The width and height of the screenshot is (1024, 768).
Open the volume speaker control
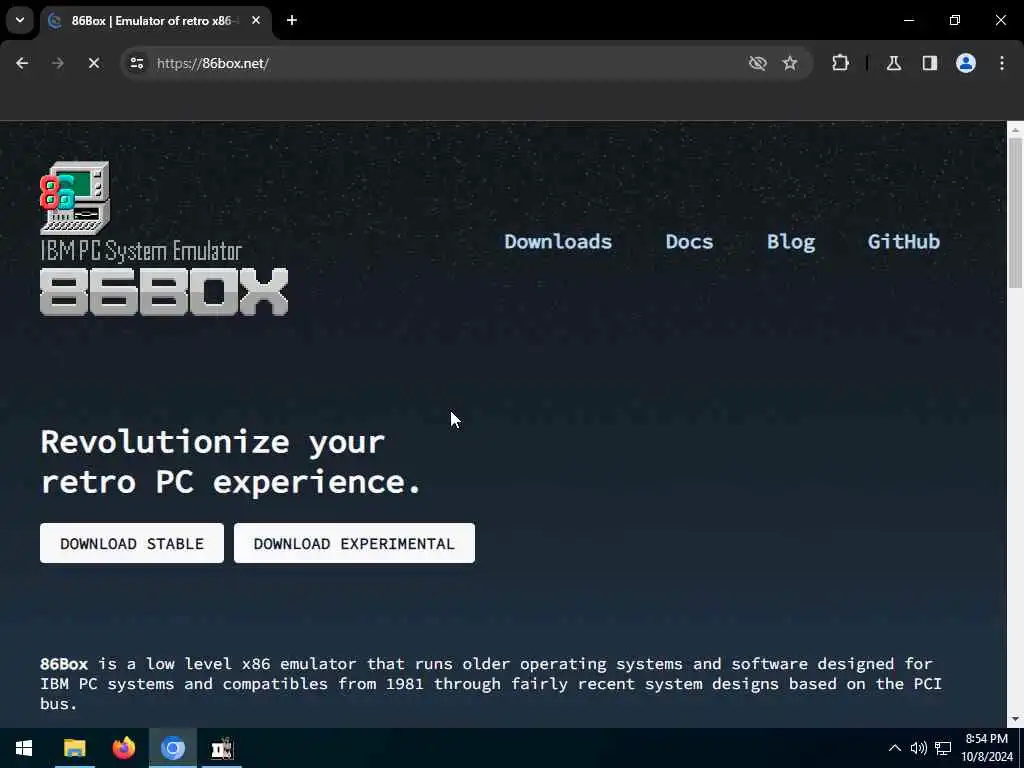[918, 748]
